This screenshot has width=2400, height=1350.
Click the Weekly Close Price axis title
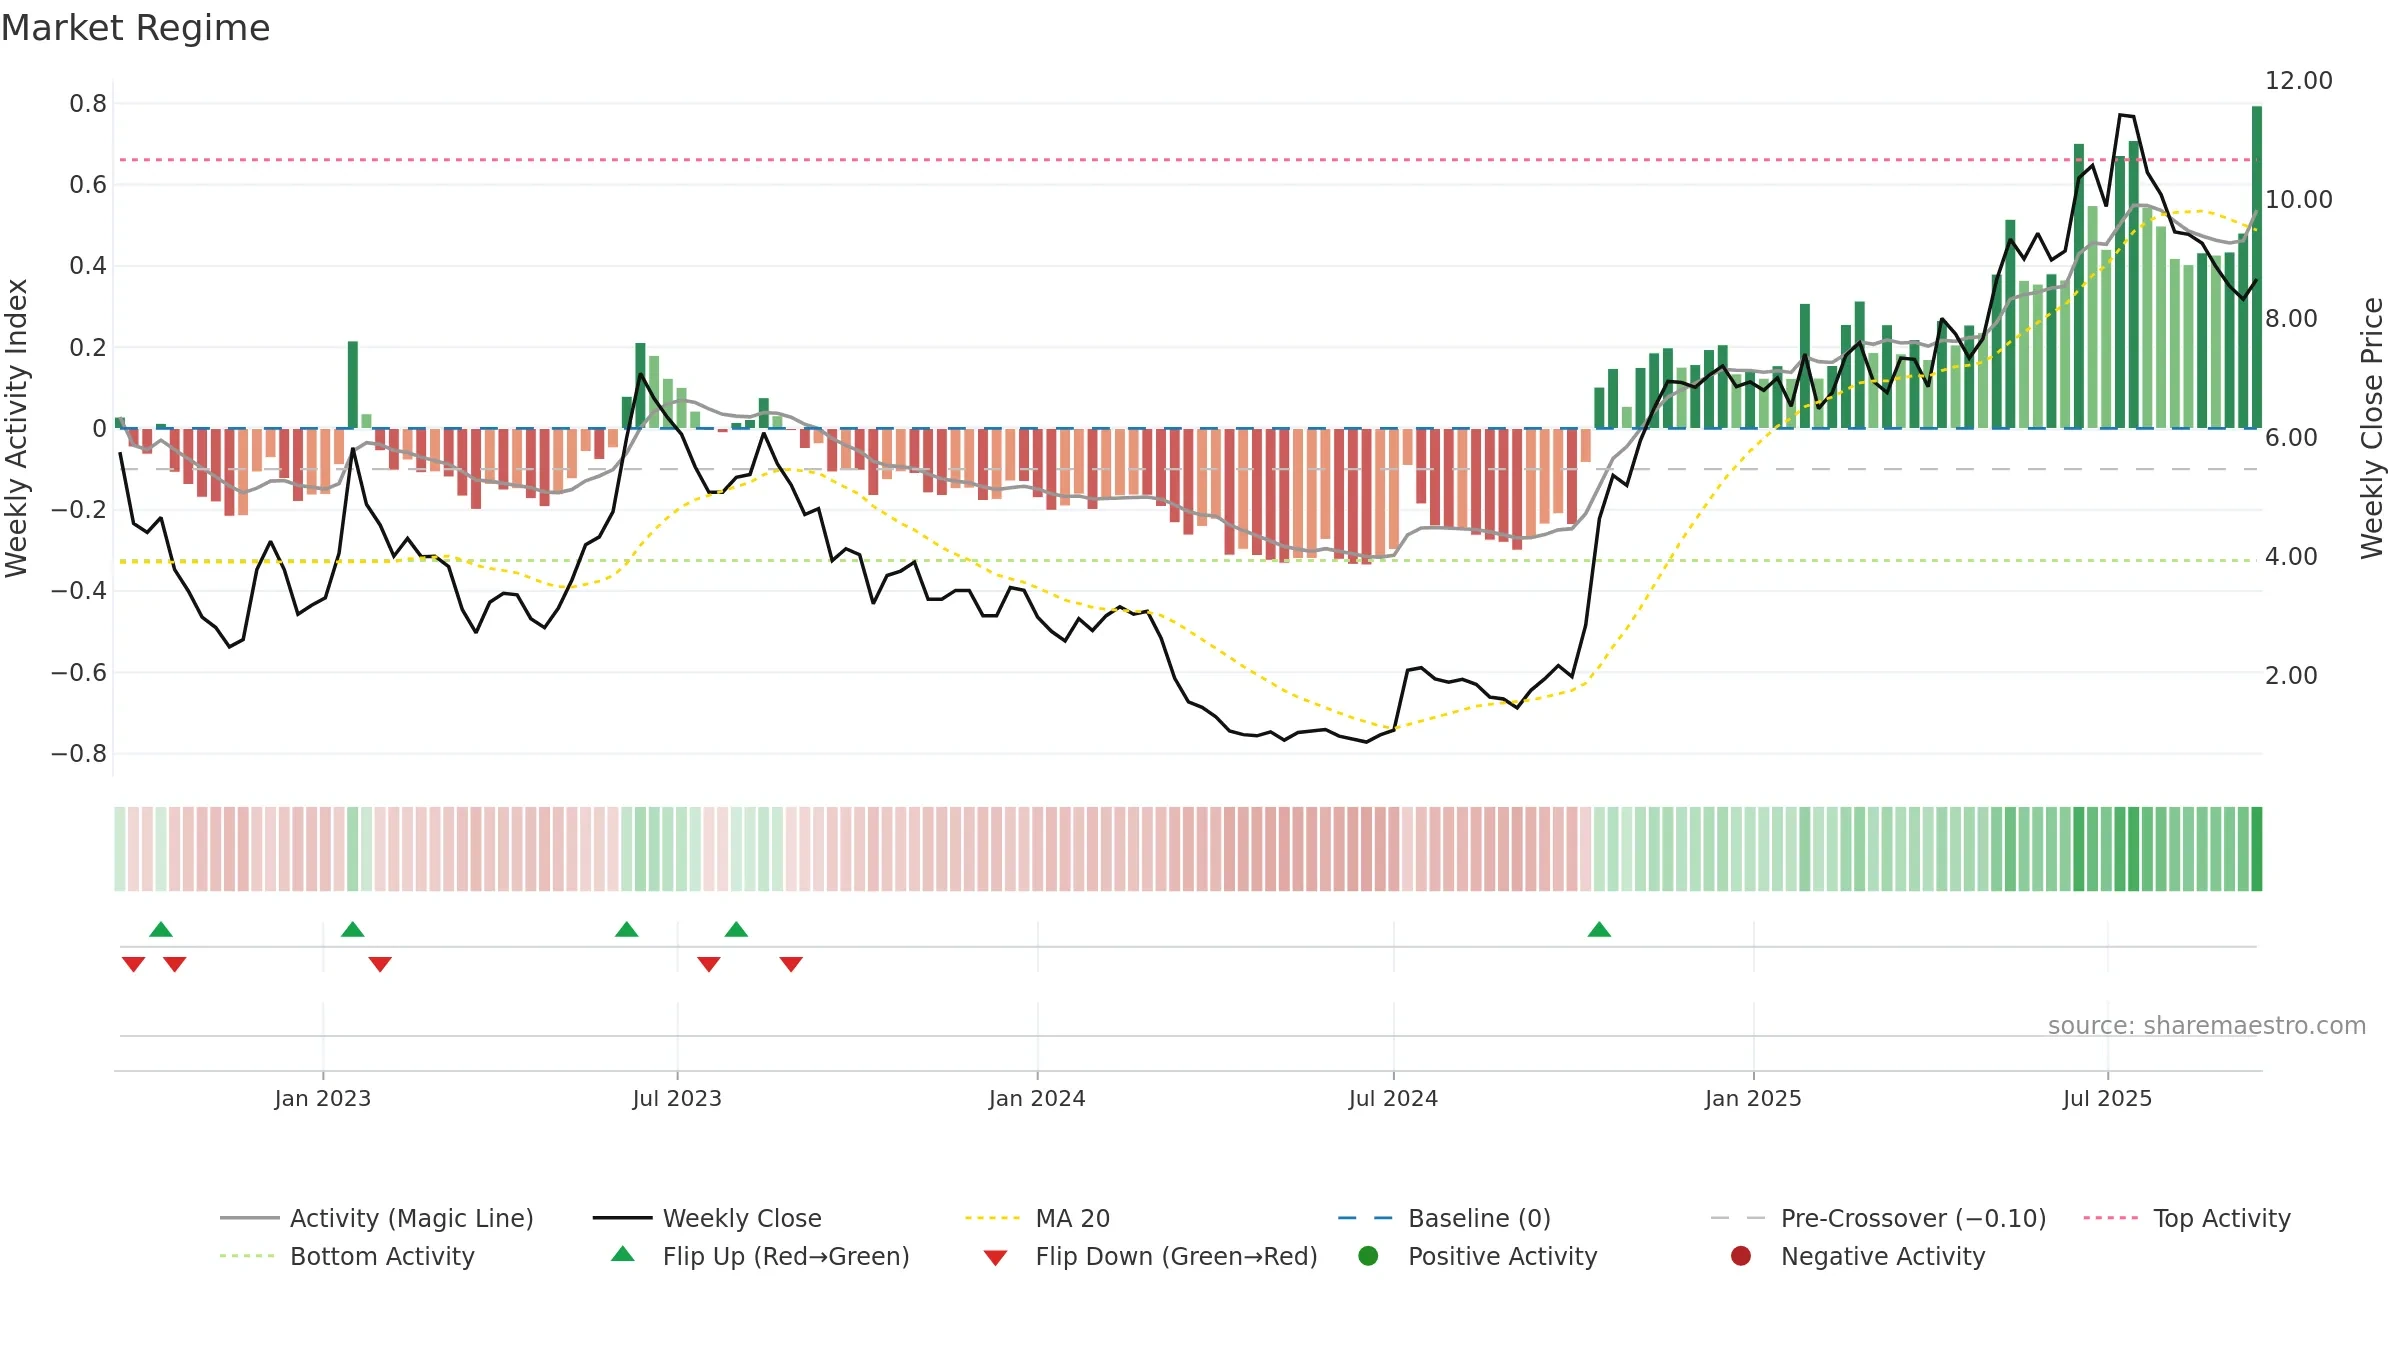[2372, 428]
